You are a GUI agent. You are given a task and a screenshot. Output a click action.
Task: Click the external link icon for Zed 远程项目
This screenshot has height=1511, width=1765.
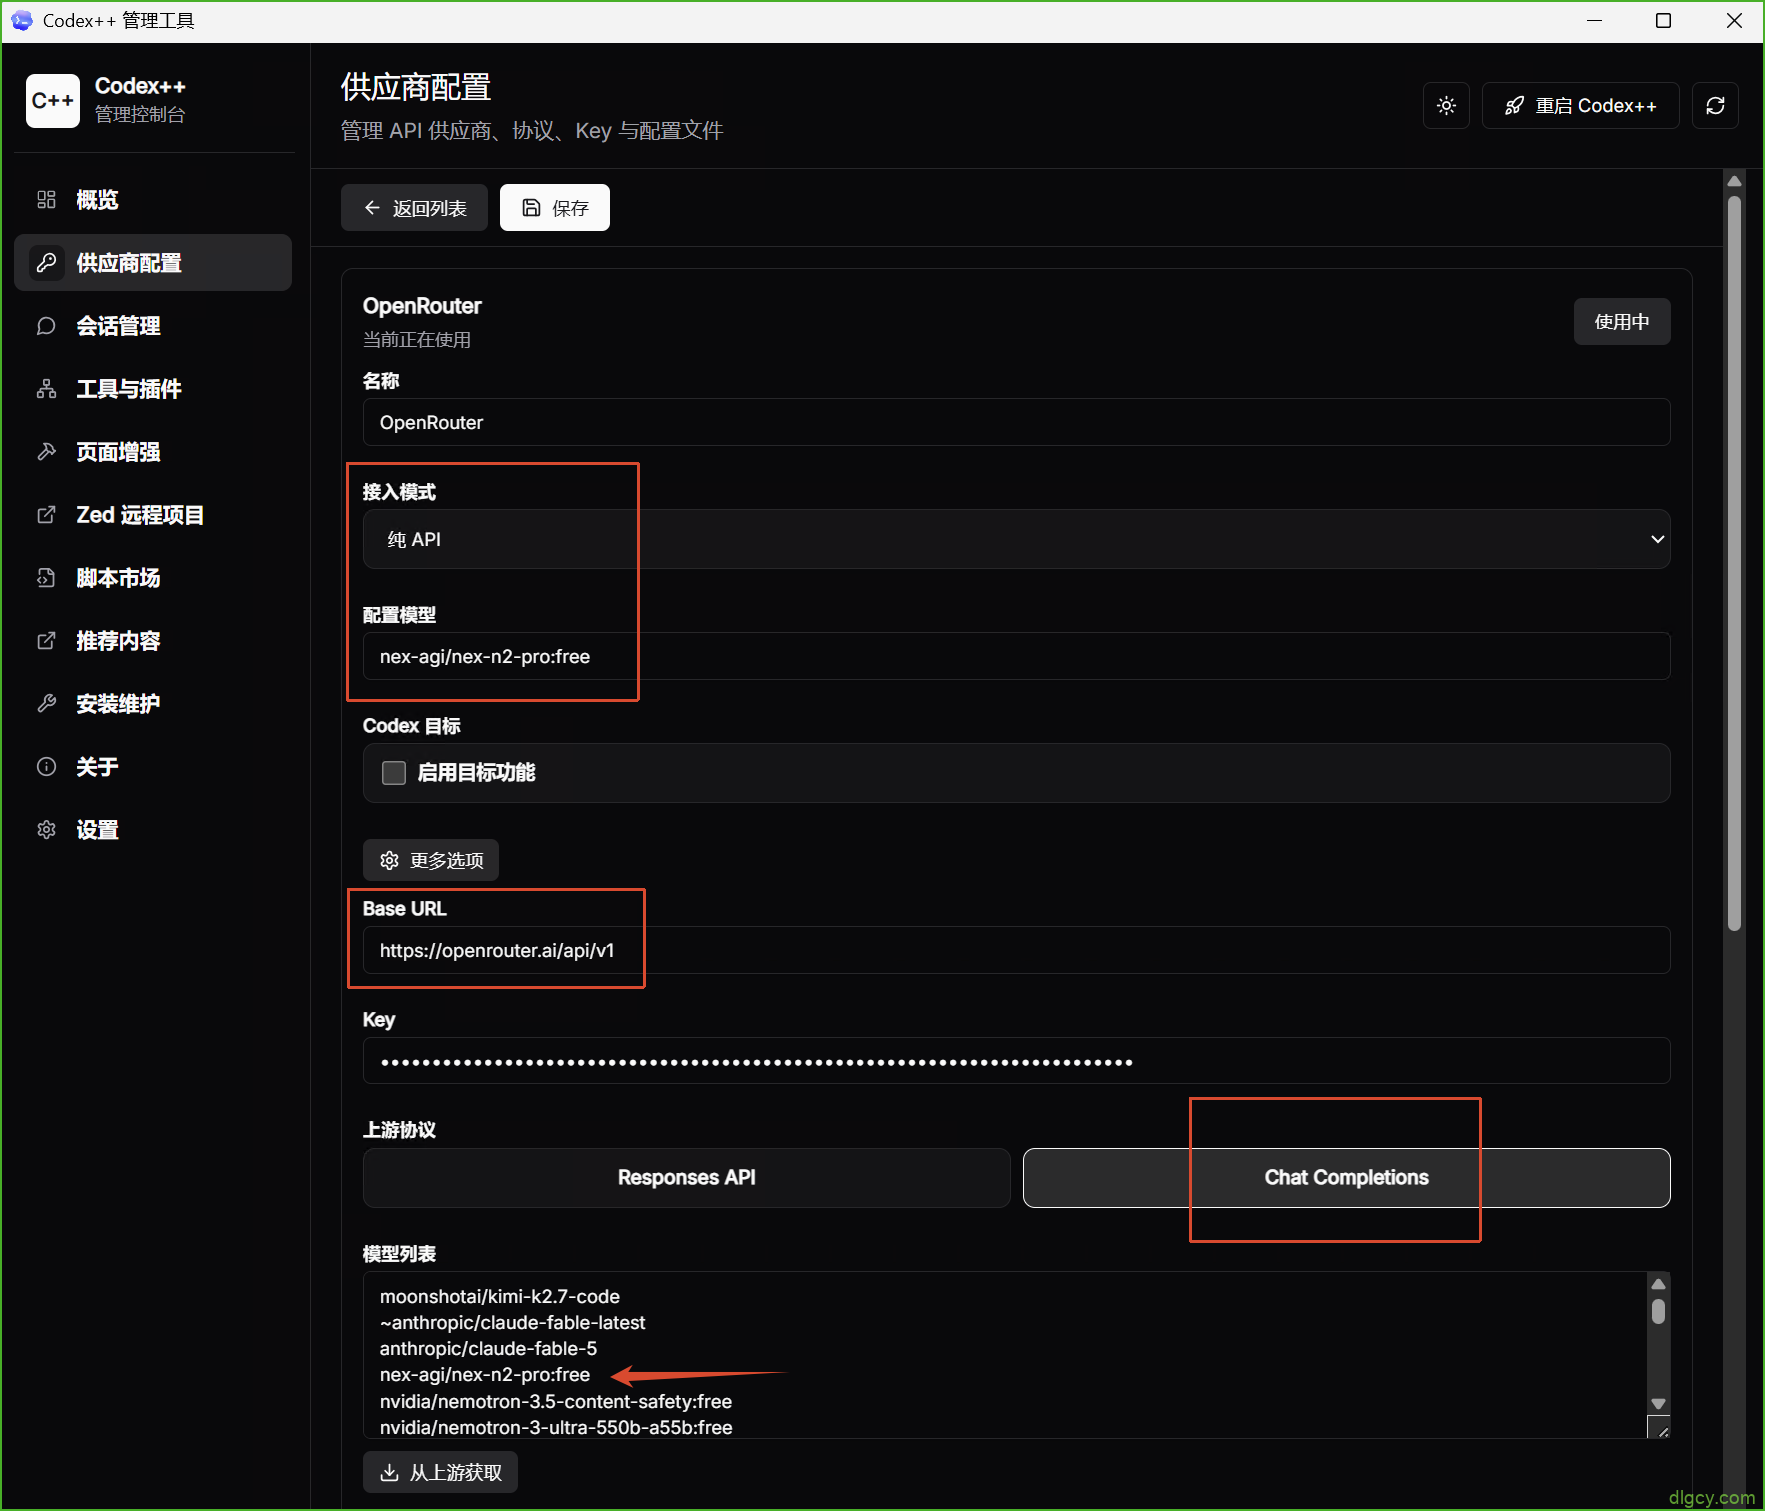pyautogui.click(x=46, y=515)
